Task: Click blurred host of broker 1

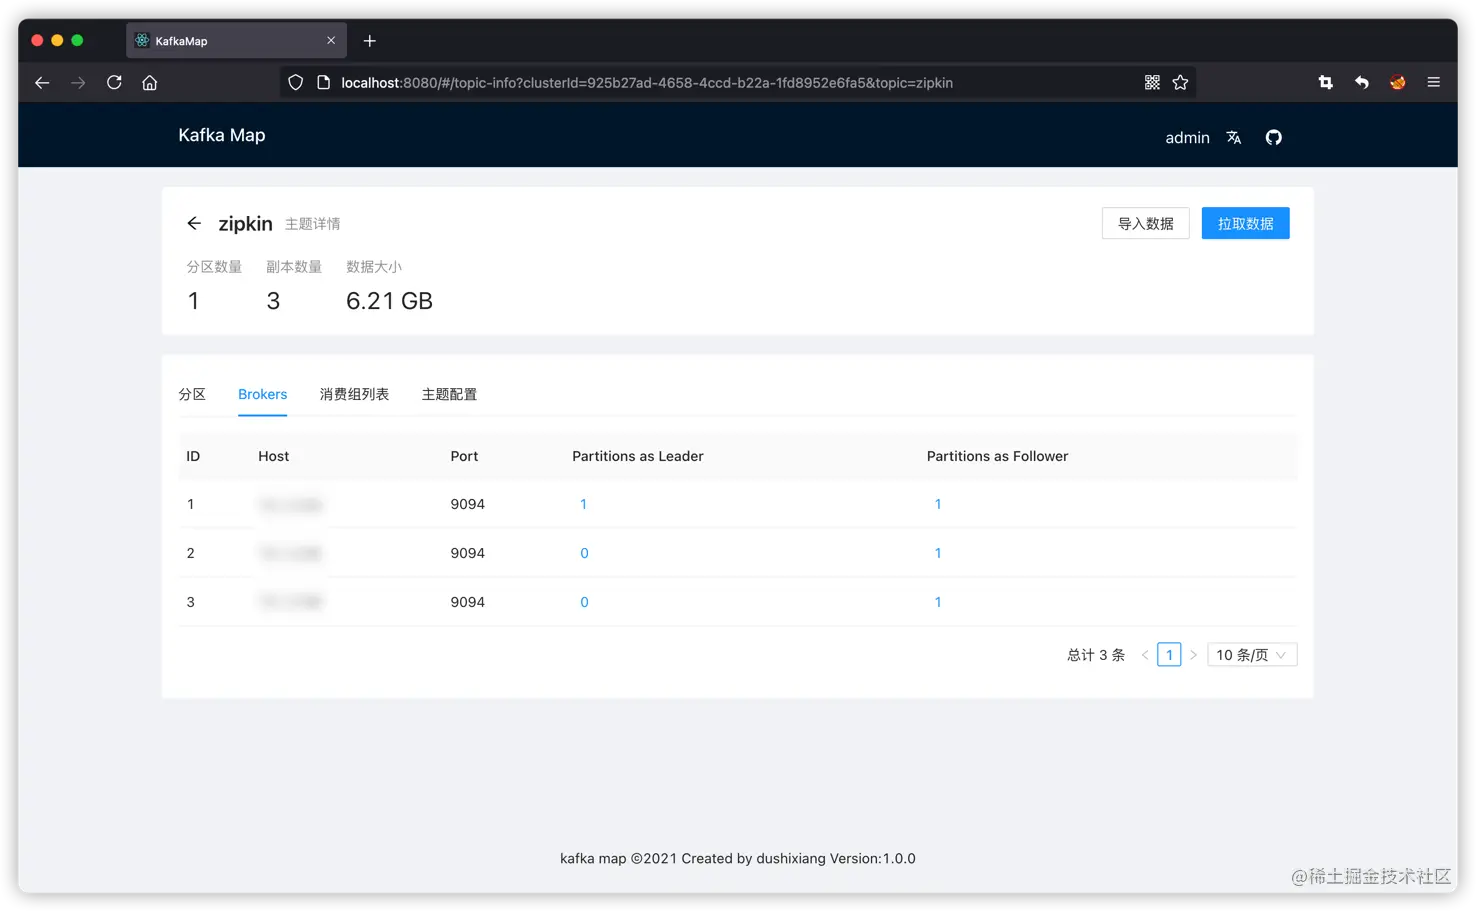Action: click(x=290, y=505)
